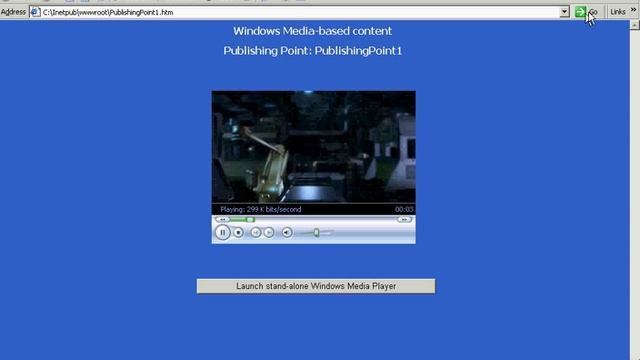Click the 'Playing: 299 K bits/second' status text
Screen dimensions: 640x360
coord(260,209)
